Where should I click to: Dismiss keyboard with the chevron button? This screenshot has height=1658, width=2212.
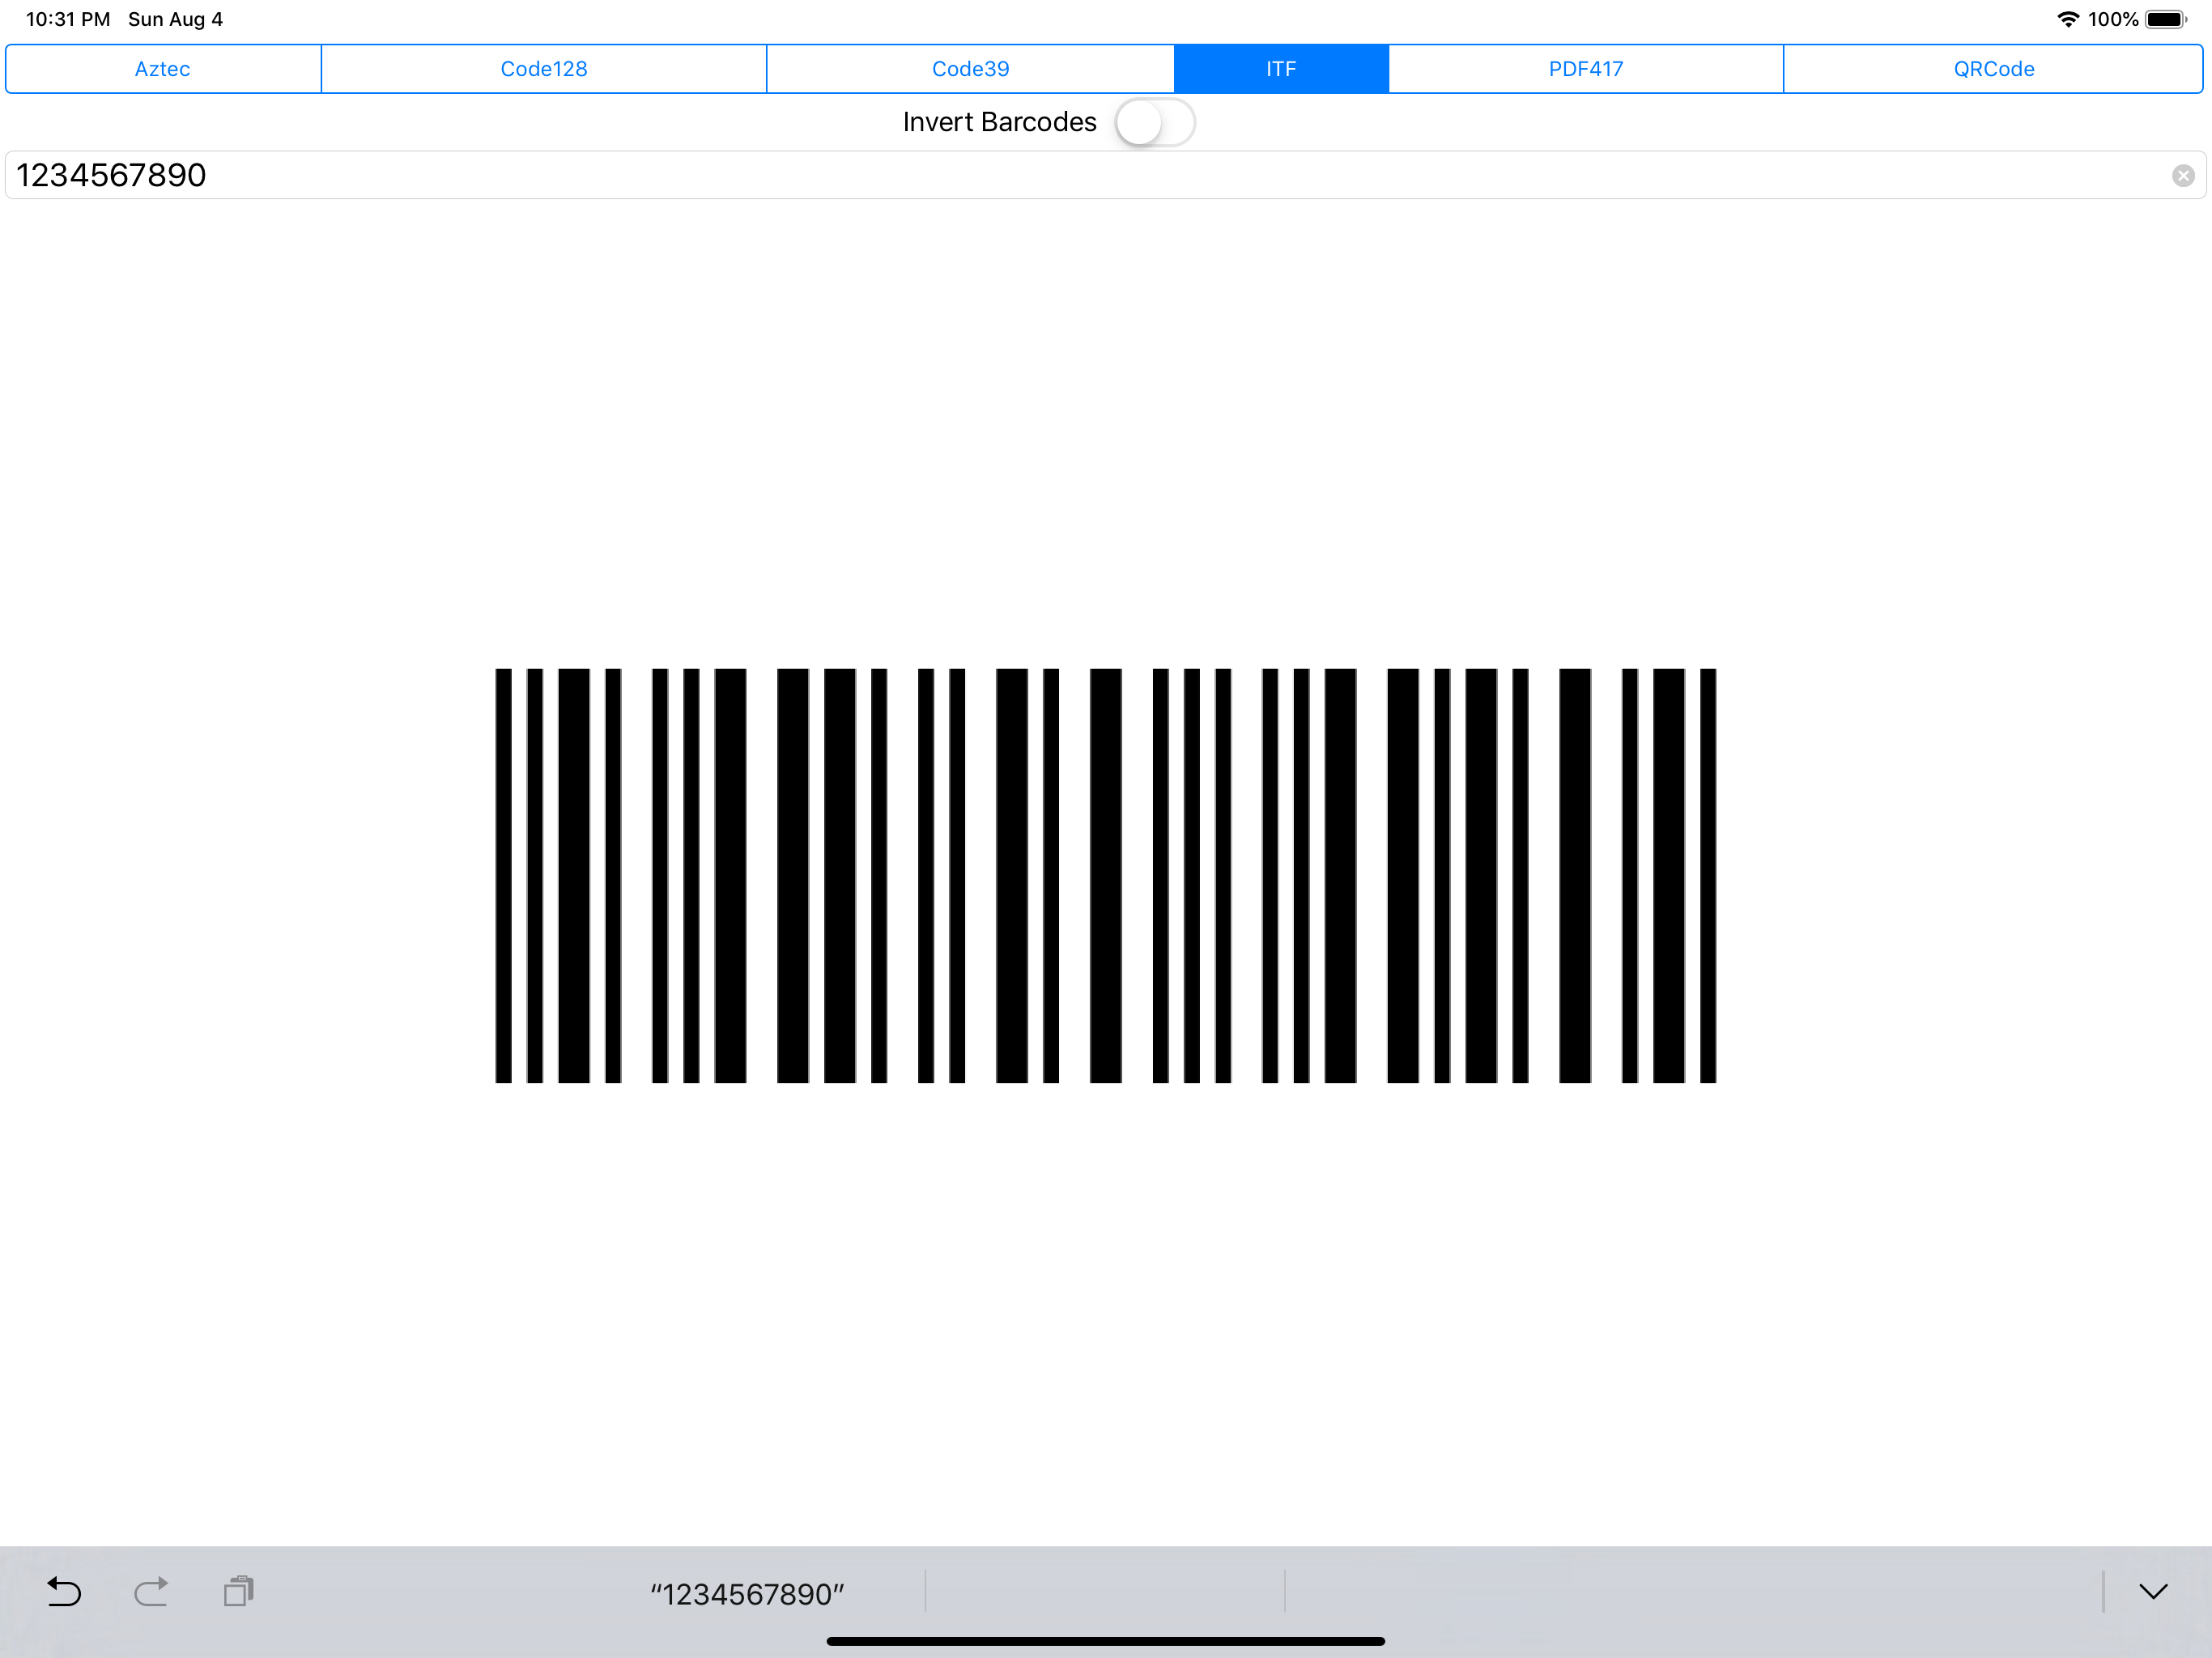(2153, 1592)
